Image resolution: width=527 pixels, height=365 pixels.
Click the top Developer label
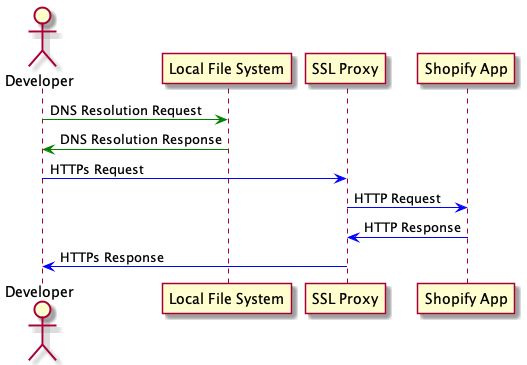click(x=39, y=81)
